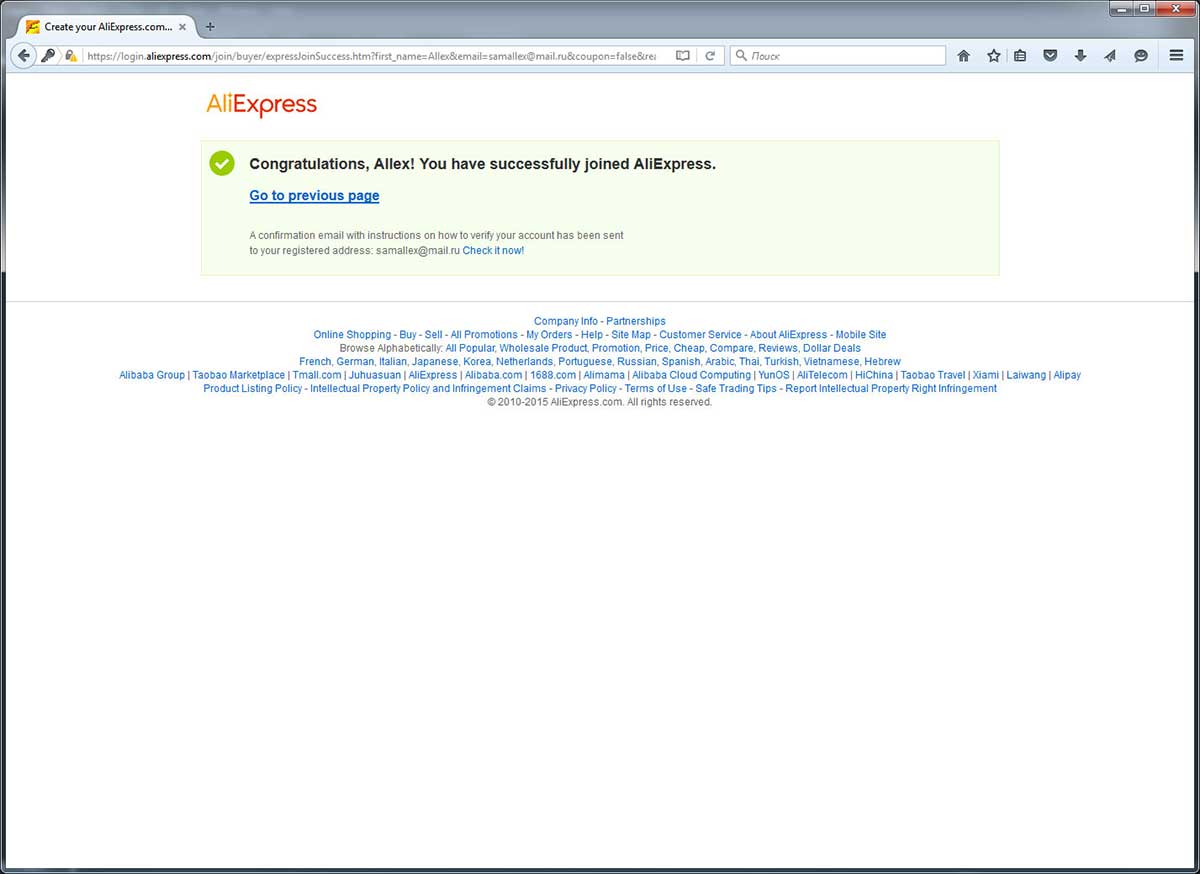Click the Check it now! link
1200x874 pixels.
pyautogui.click(x=493, y=251)
